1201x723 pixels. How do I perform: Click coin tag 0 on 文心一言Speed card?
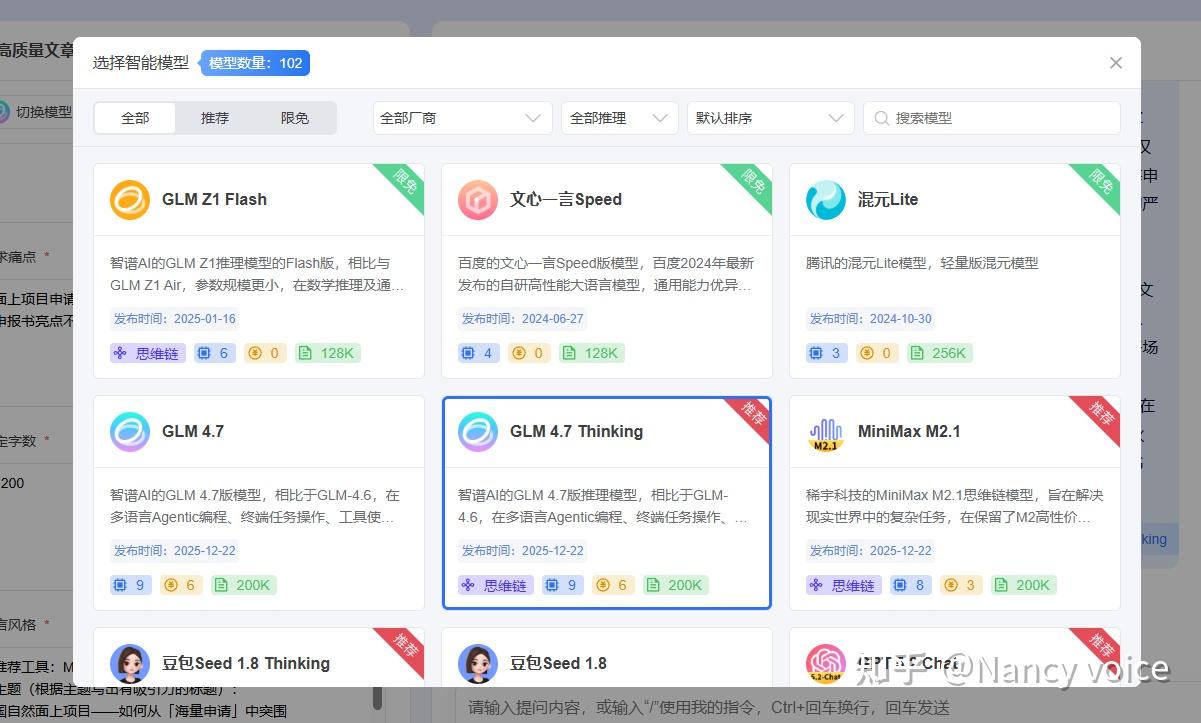click(x=529, y=353)
